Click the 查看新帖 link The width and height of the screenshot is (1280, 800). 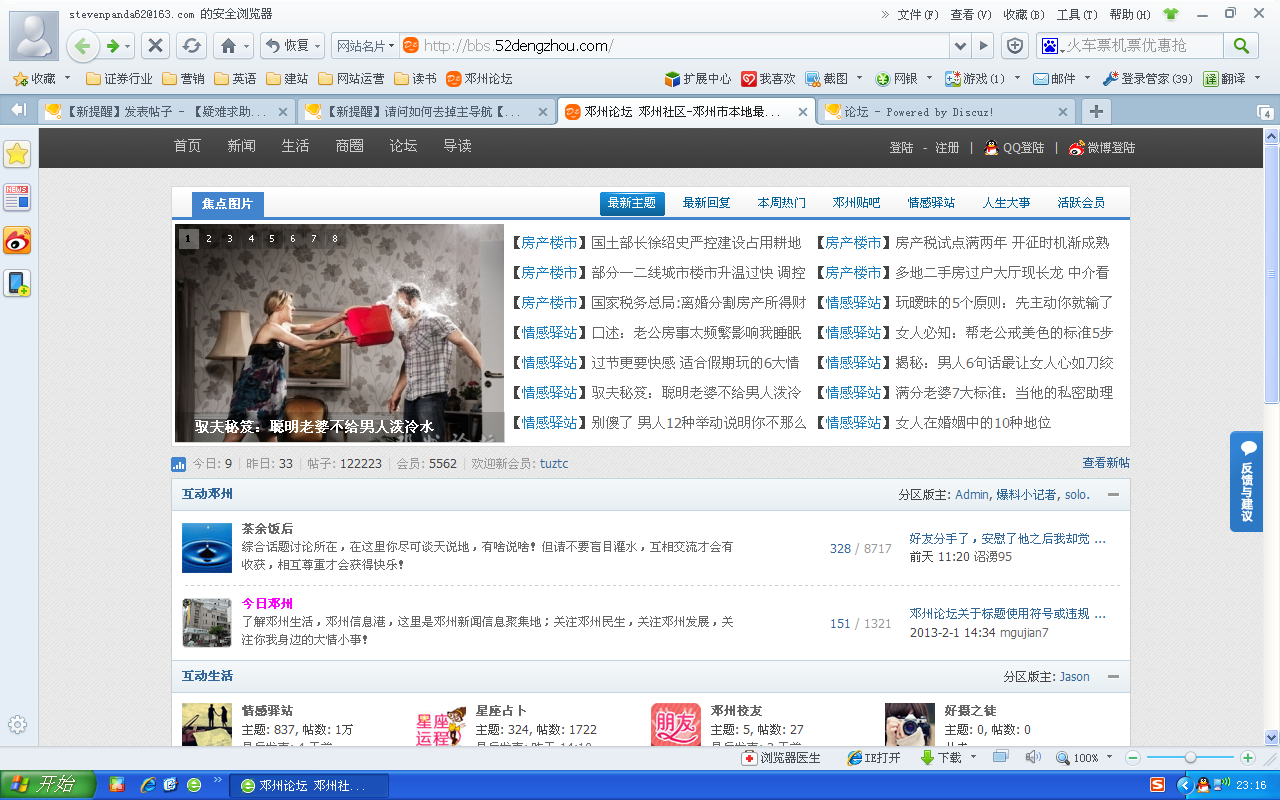click(x=1106, y=463)
